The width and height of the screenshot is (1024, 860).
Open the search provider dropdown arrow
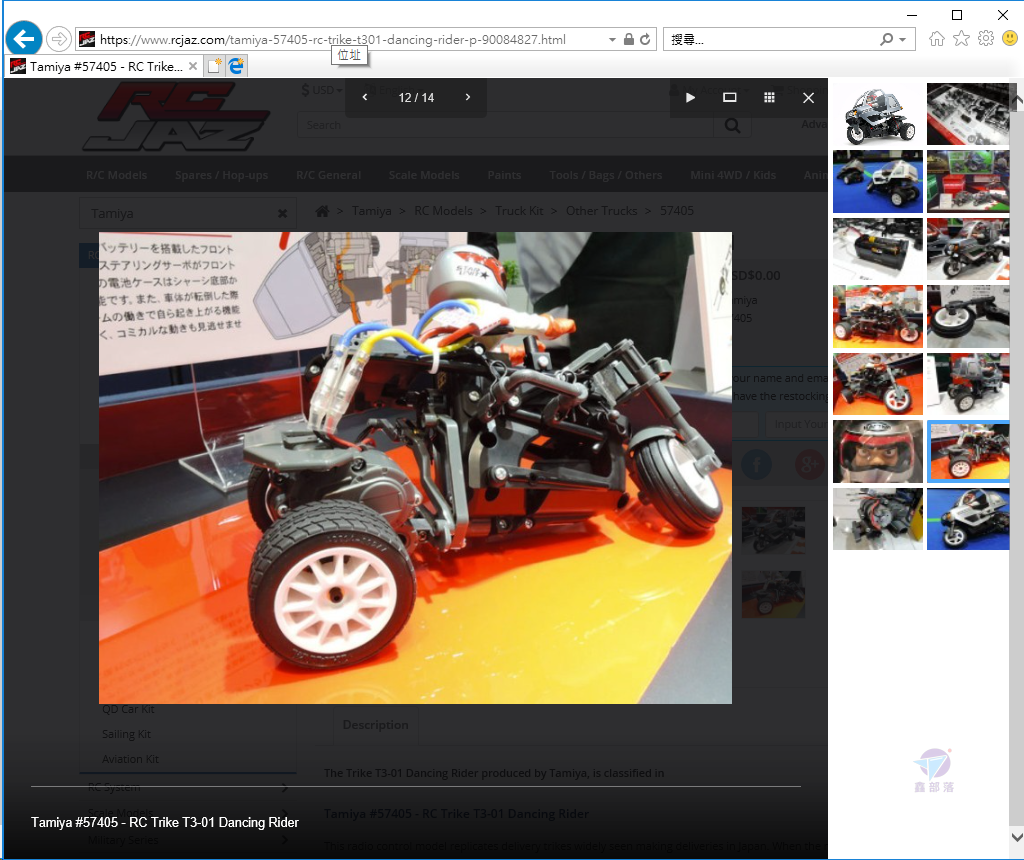pos(903,40)
